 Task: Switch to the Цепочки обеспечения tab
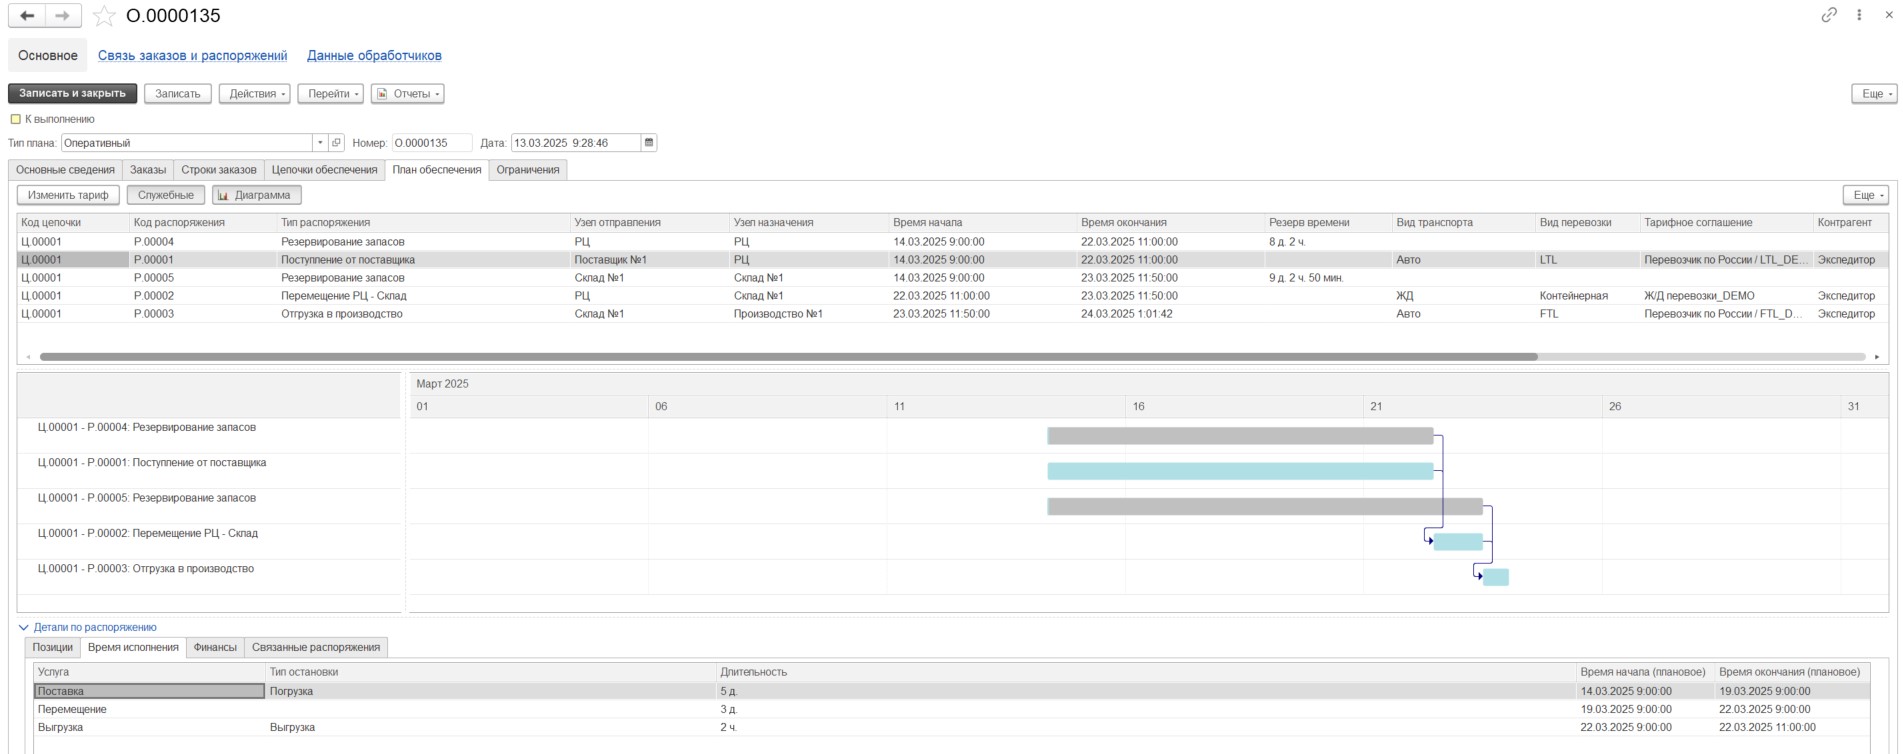[x=324, y=170]
